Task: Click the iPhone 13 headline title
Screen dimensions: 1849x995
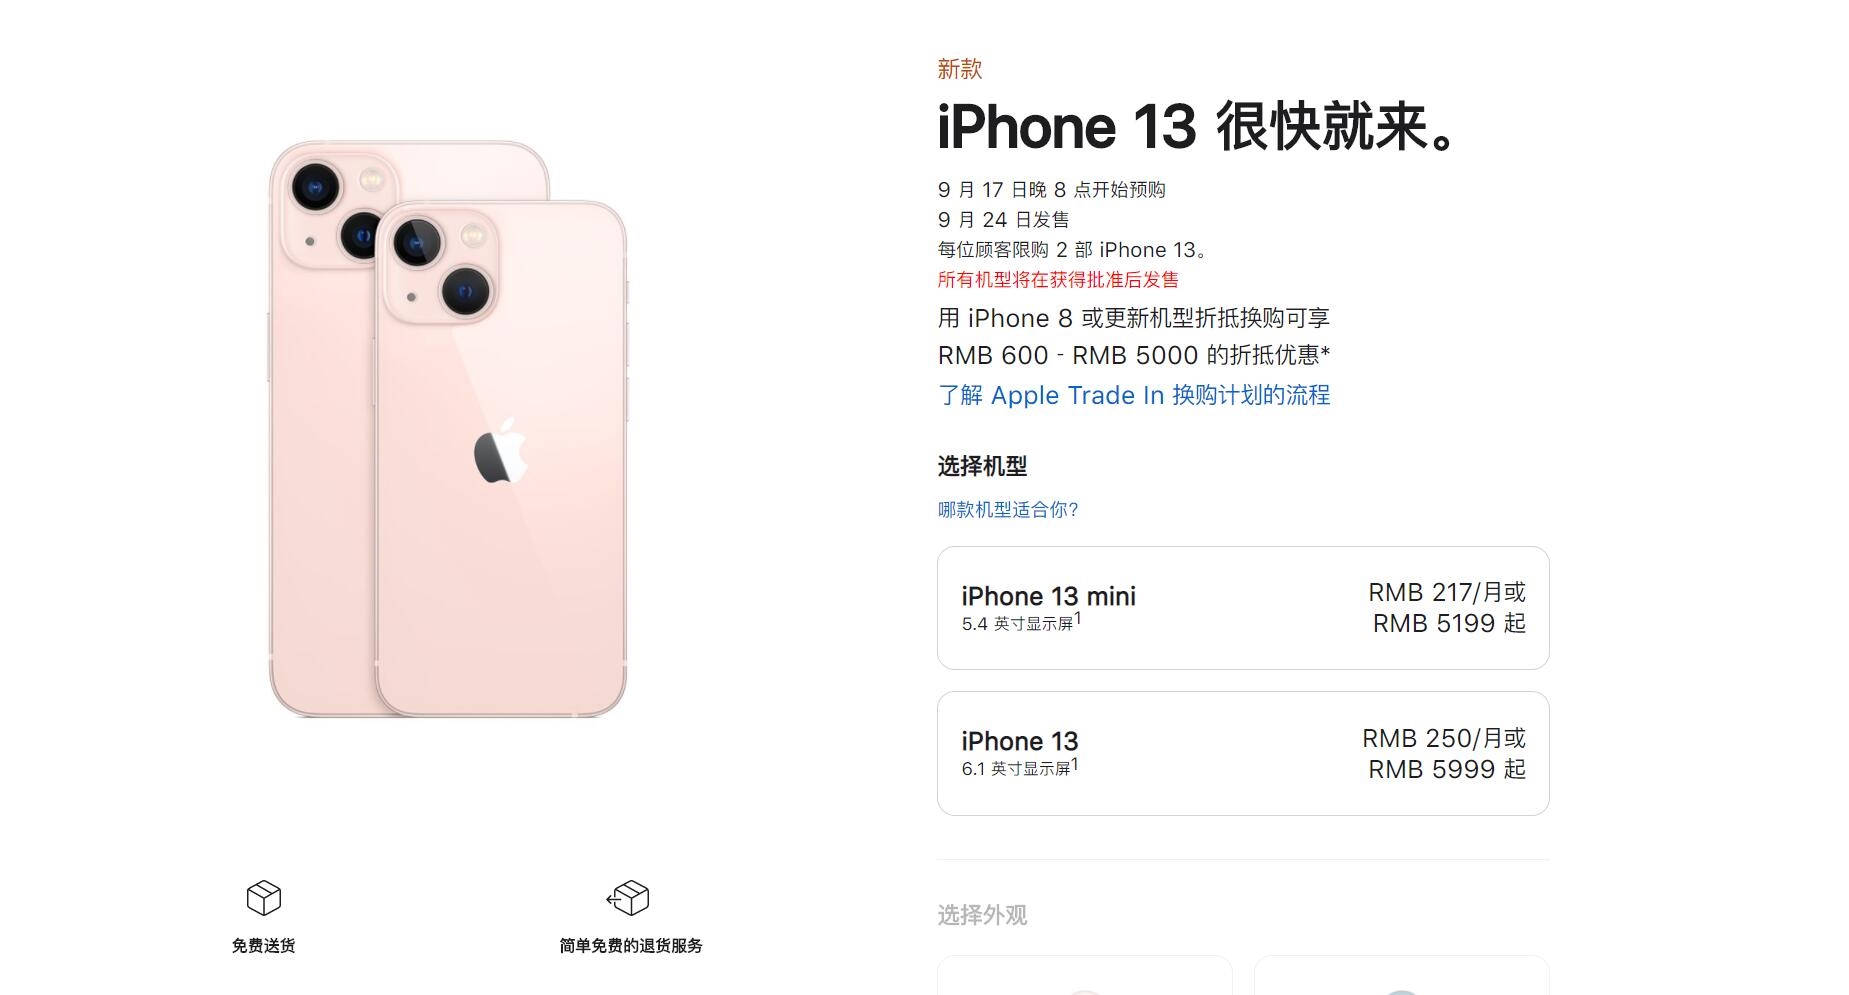Action: [1198, 127]
